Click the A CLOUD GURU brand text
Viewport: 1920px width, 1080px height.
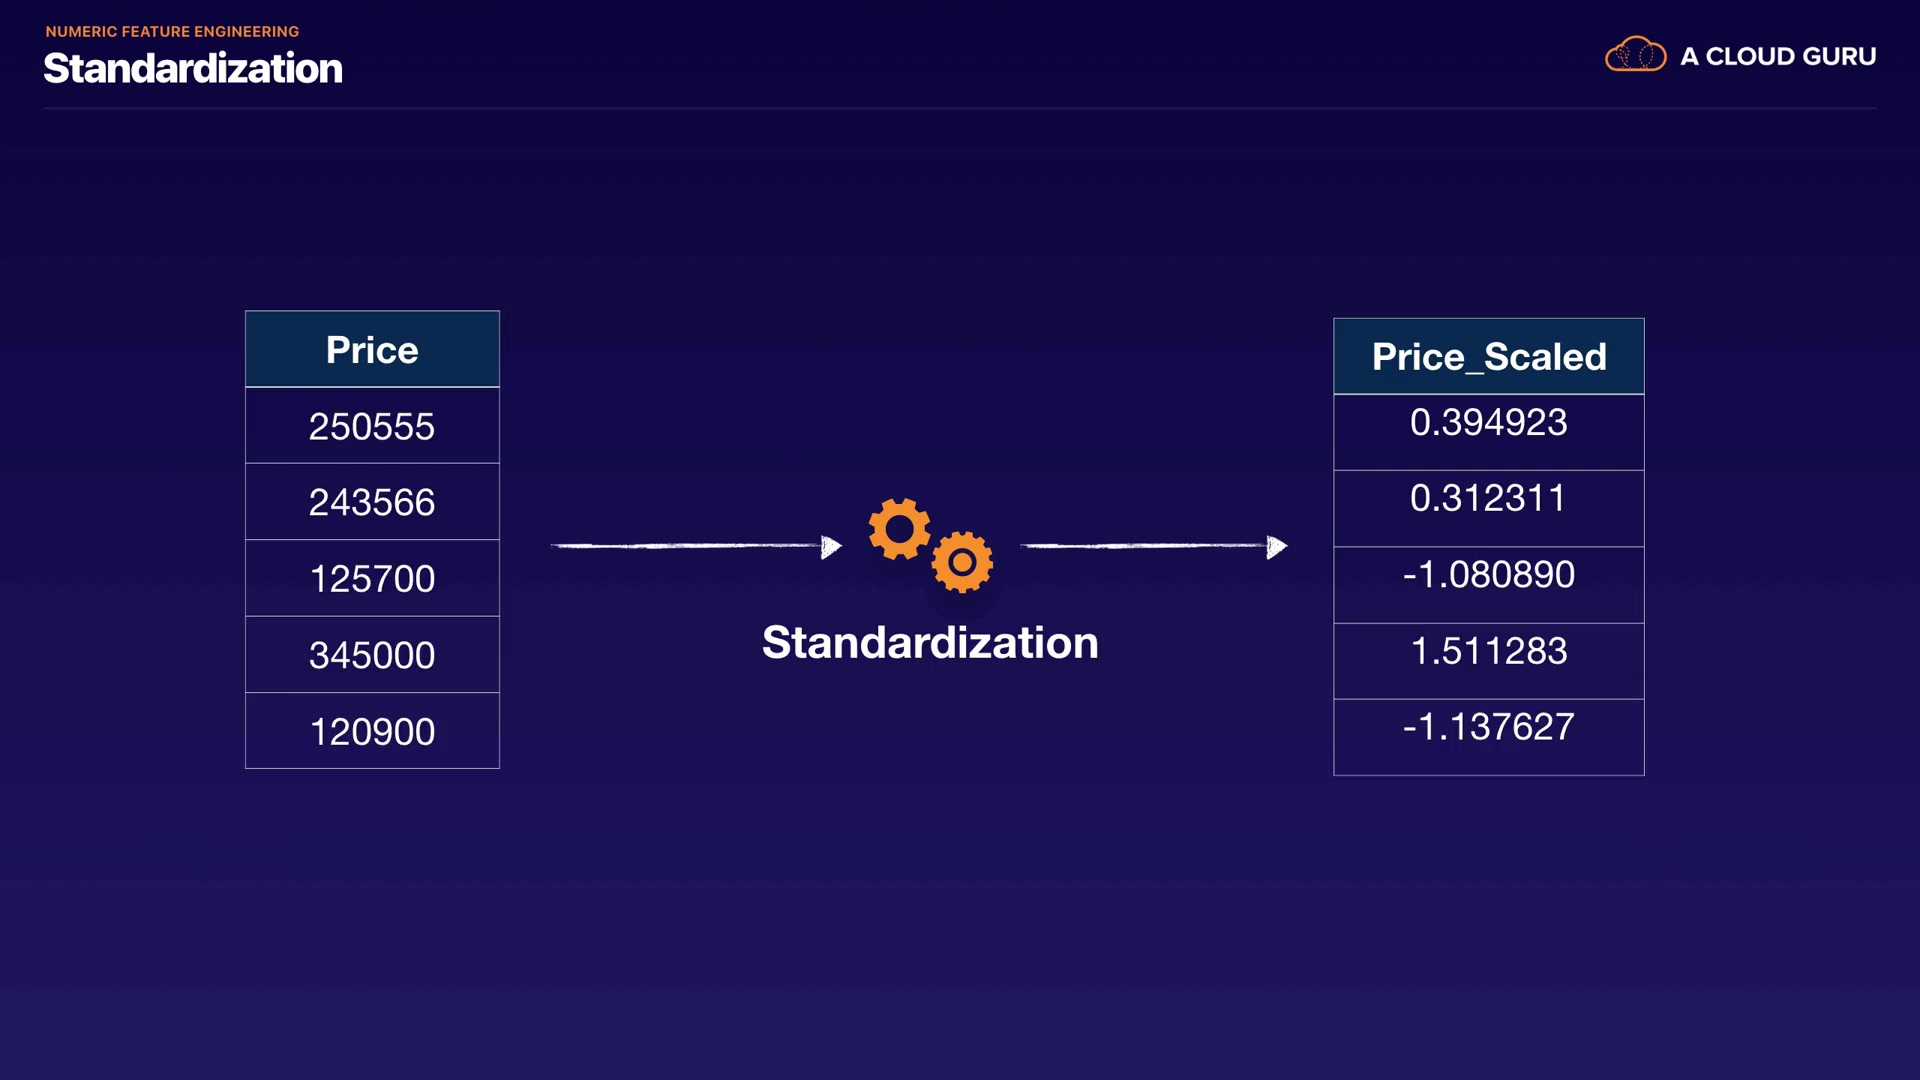[x=1778, y=56]
